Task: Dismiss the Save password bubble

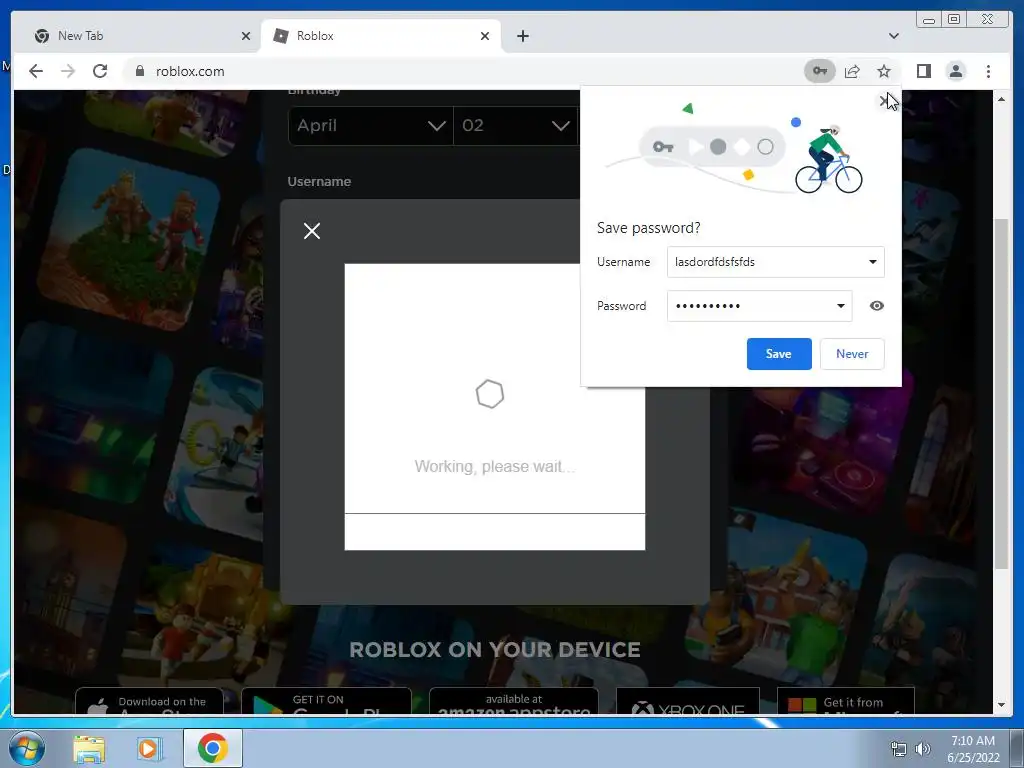Action: 884,101
